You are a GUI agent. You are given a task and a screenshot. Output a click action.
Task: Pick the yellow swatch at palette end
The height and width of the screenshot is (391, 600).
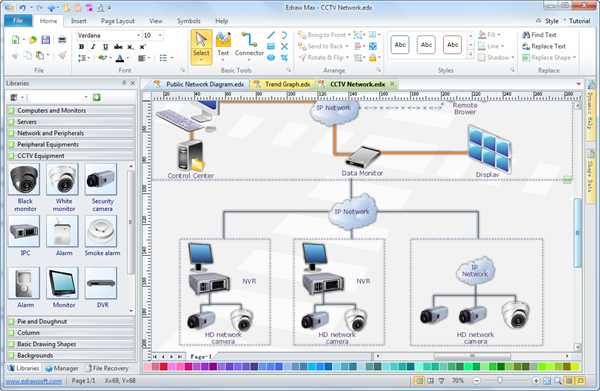tap(575, 367)
